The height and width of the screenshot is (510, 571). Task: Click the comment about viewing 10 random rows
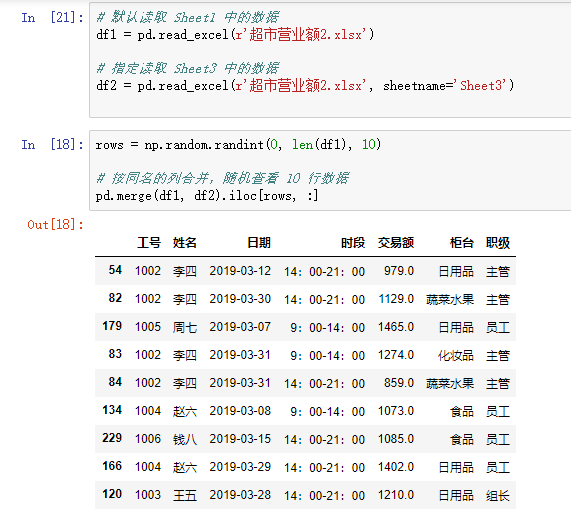tap(223, 178)
